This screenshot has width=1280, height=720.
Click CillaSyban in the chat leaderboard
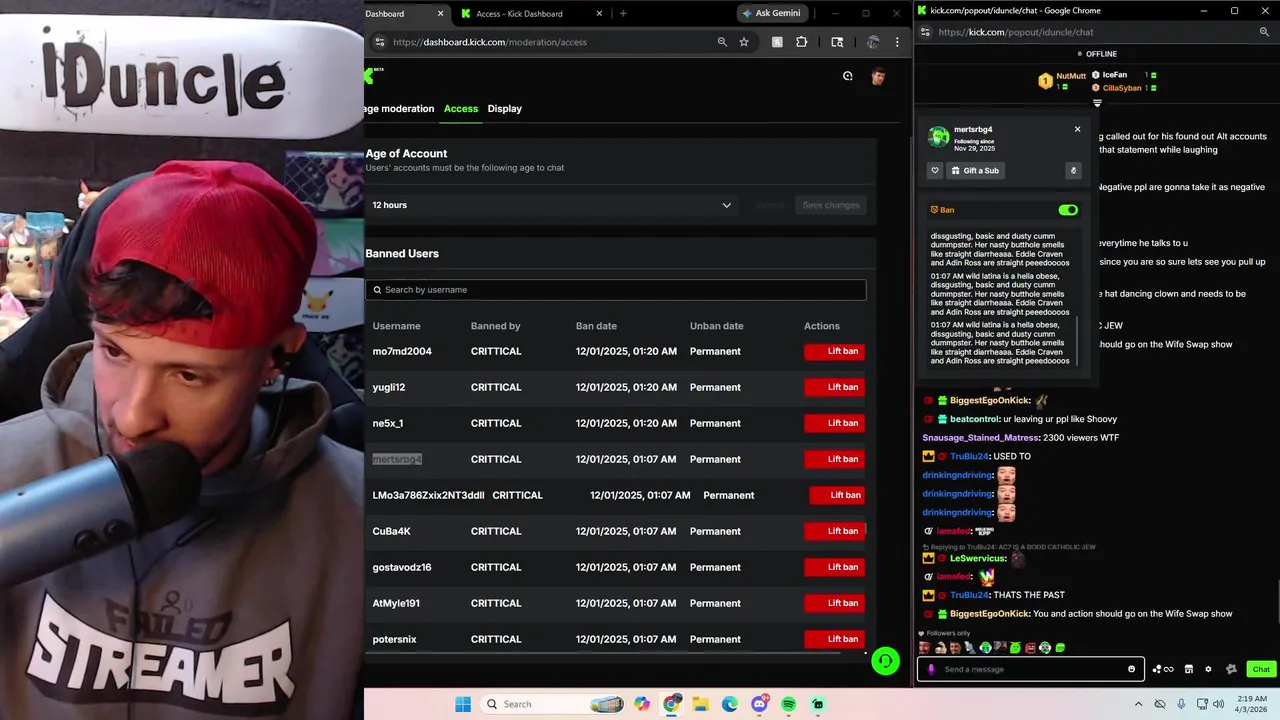coord(1122,88)
